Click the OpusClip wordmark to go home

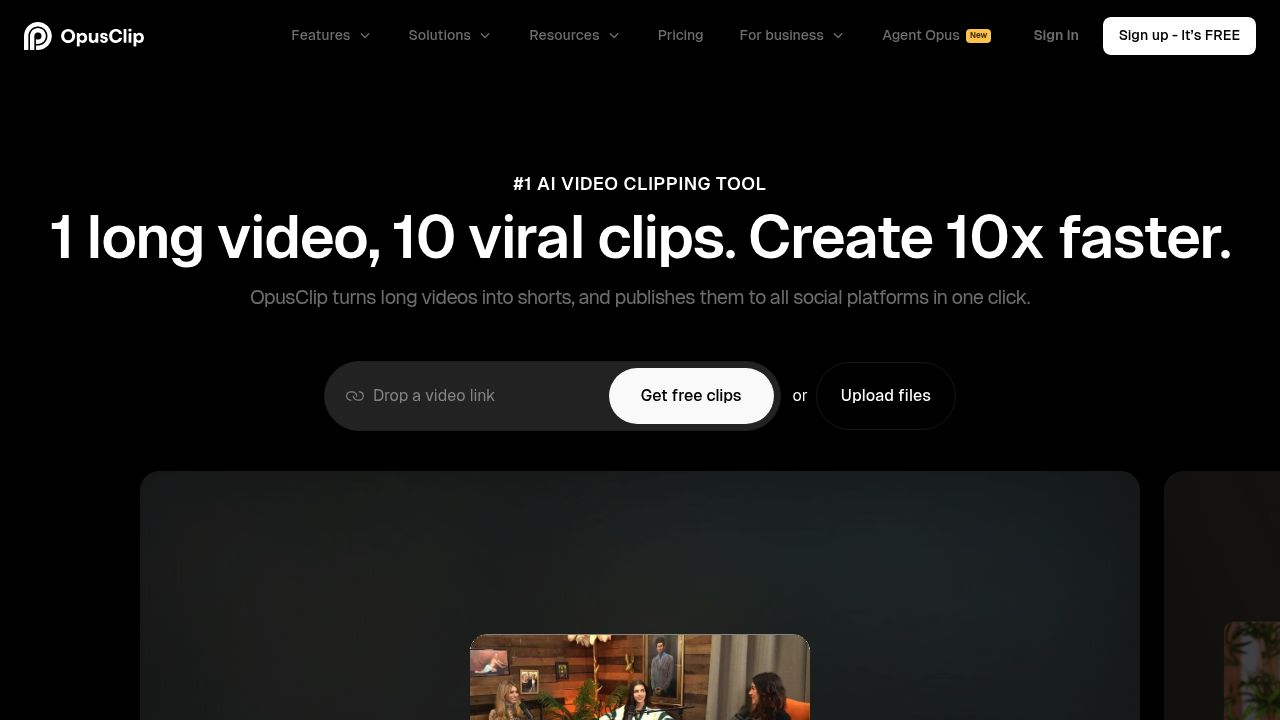point(102,35)
